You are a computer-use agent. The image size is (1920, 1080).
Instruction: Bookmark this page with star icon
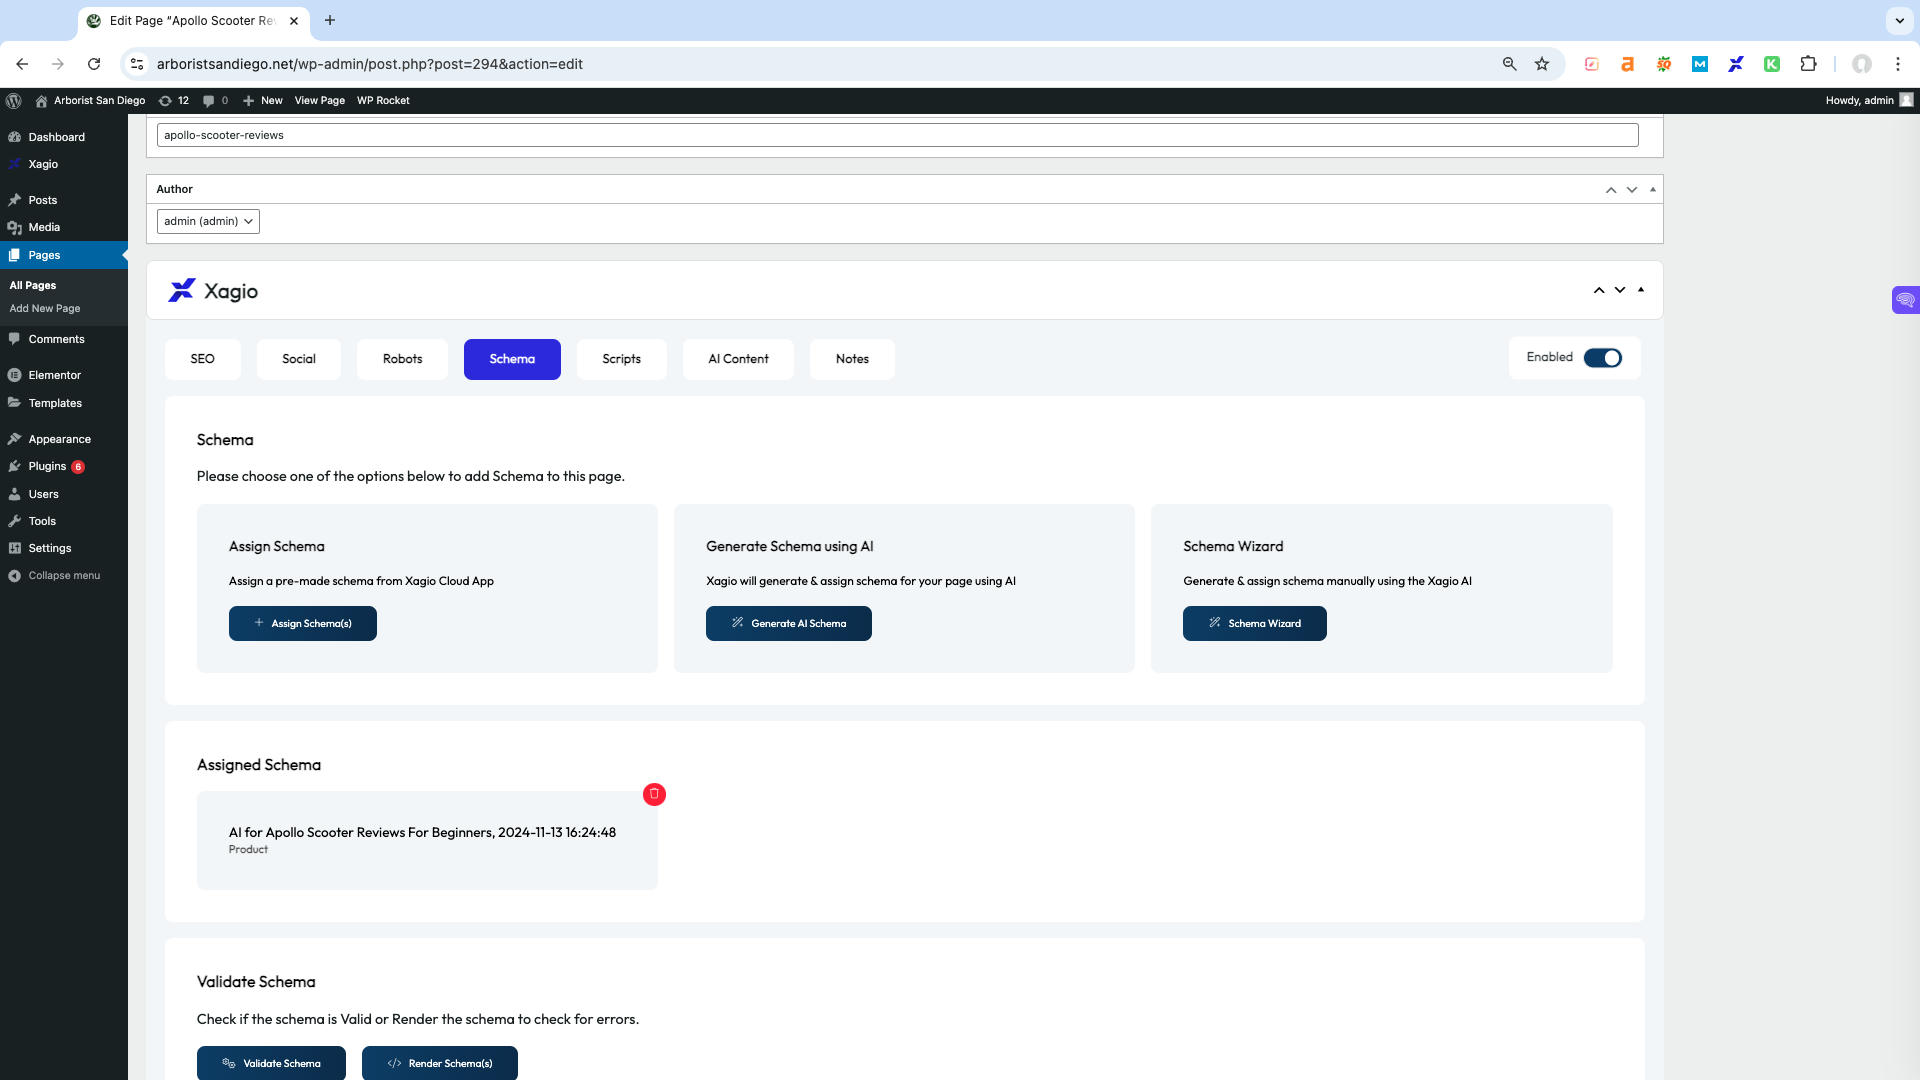click(x=1542, y=64)
